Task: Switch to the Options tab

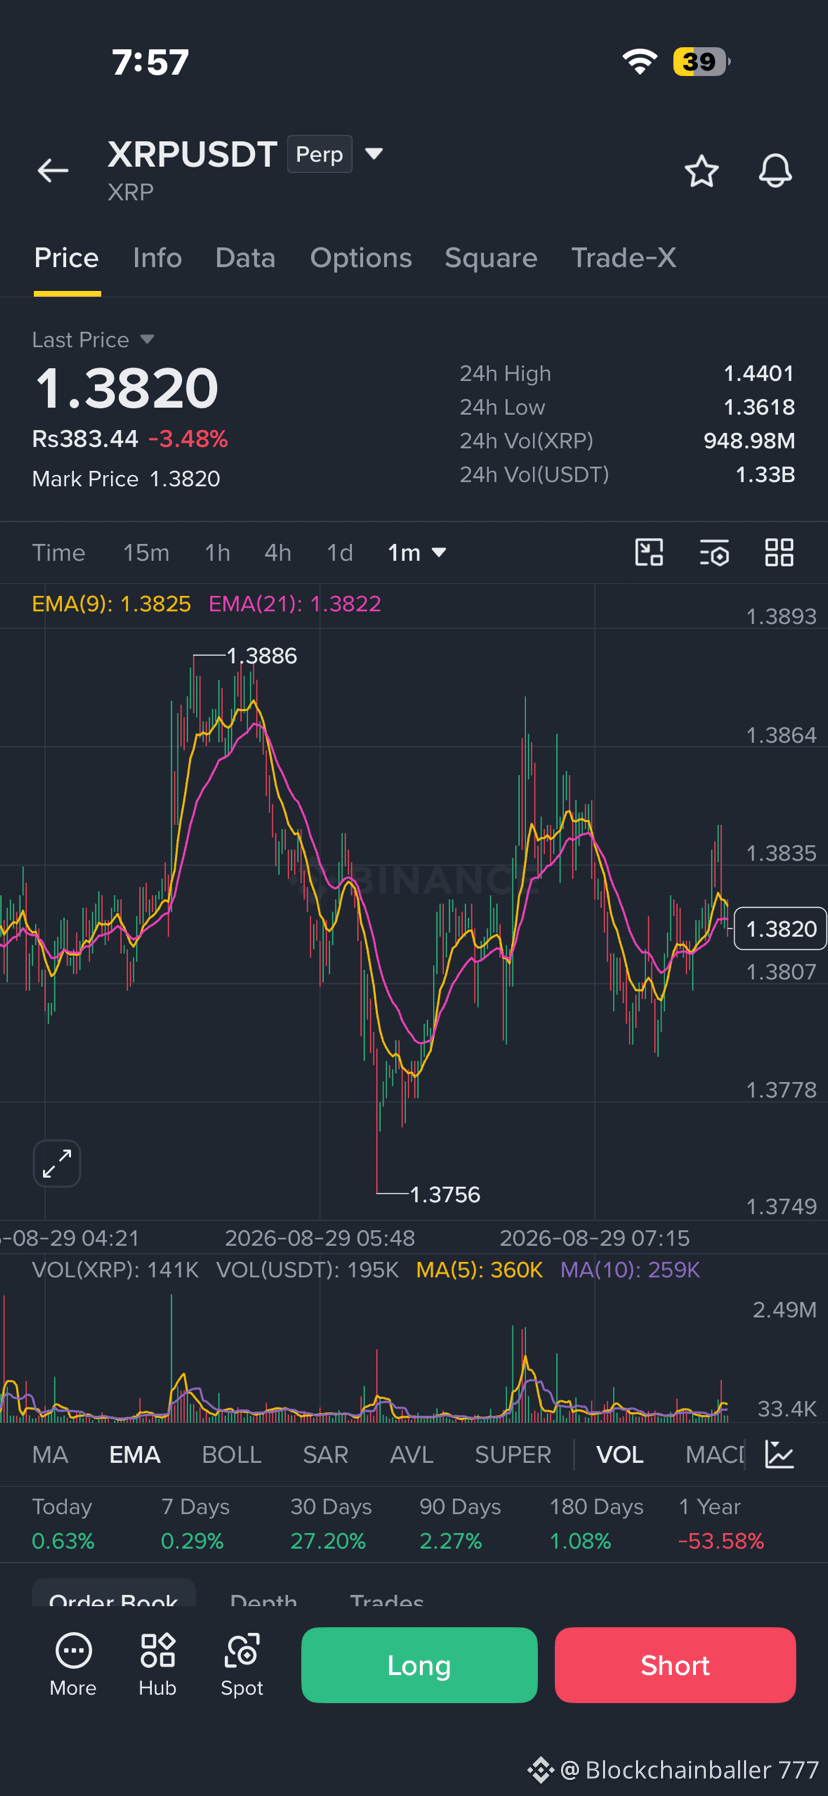Action: pyautogui.click(x=360, y=258)
